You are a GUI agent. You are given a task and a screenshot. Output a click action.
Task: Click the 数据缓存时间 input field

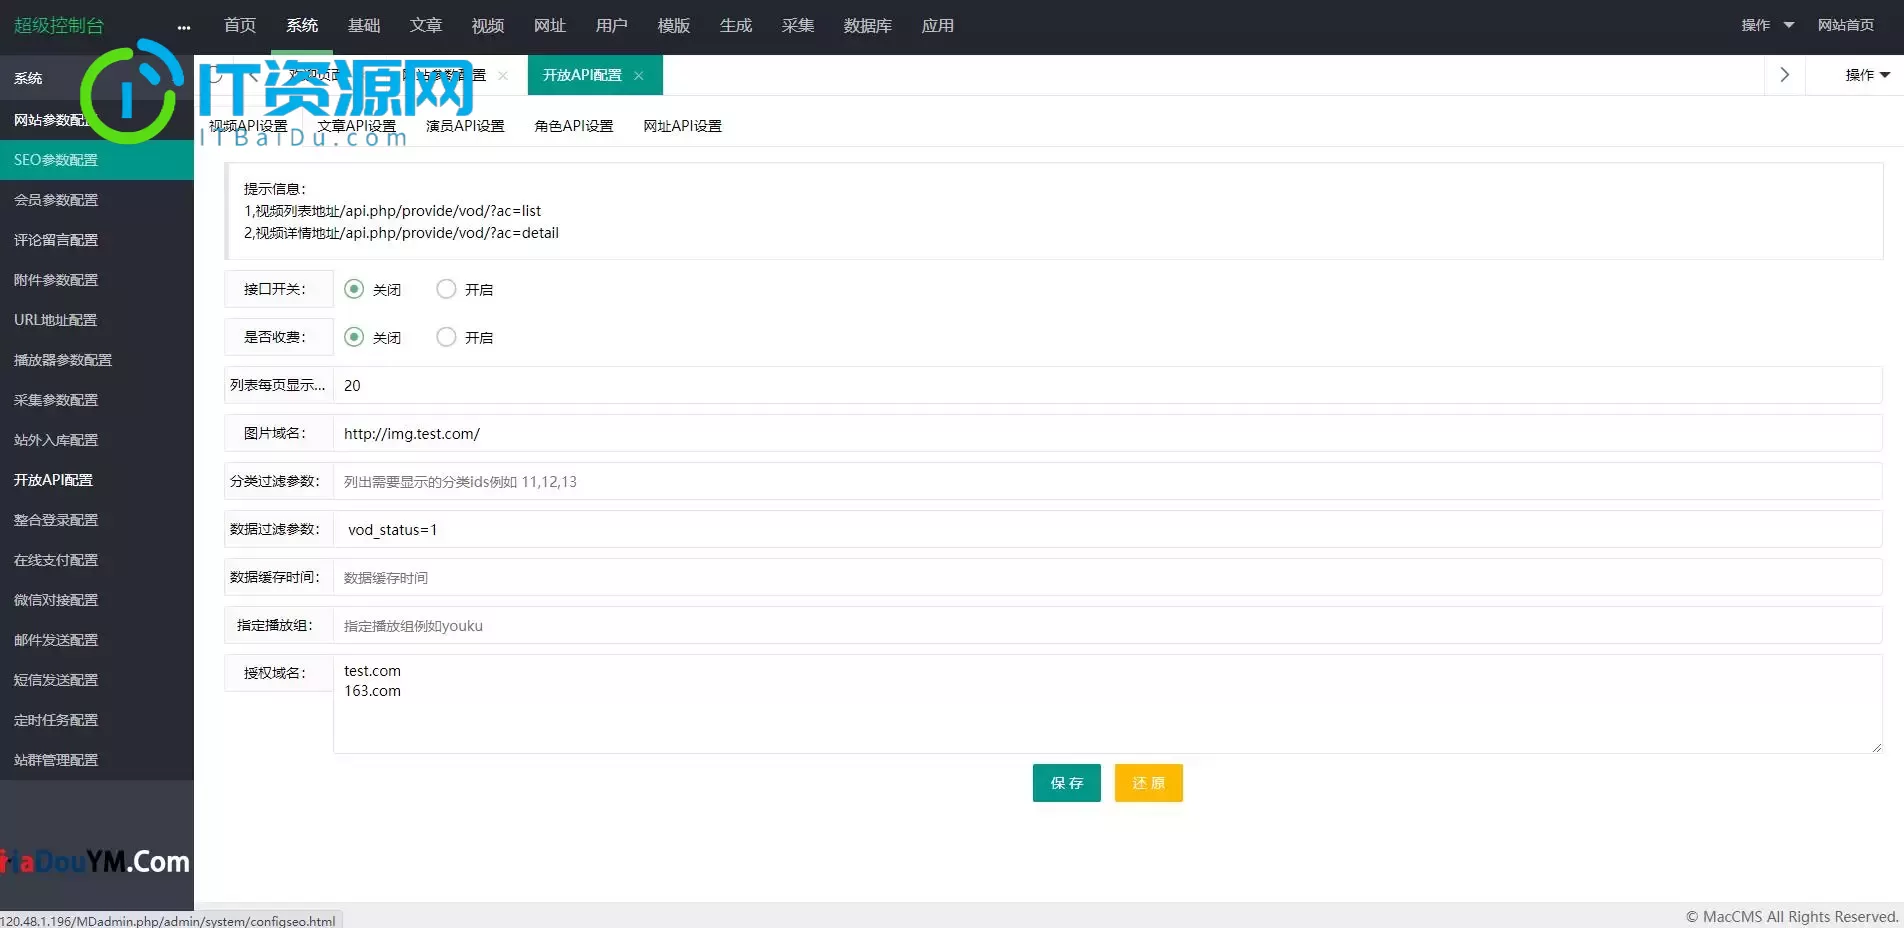point(1108,577)
